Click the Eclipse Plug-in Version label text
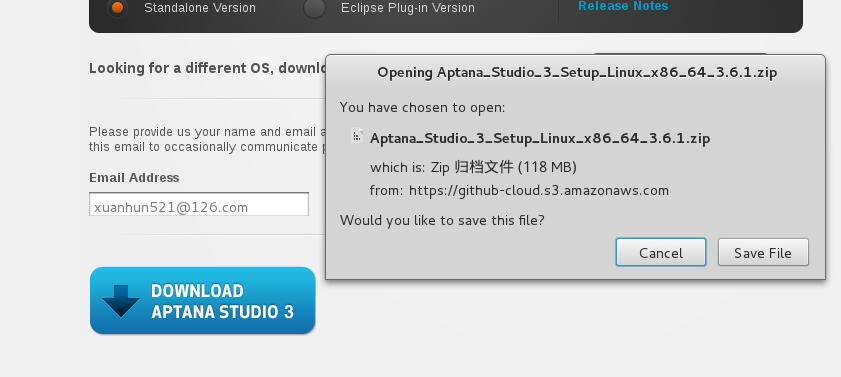The width and height of the screenshot is (841, 377). click(408, 8)
